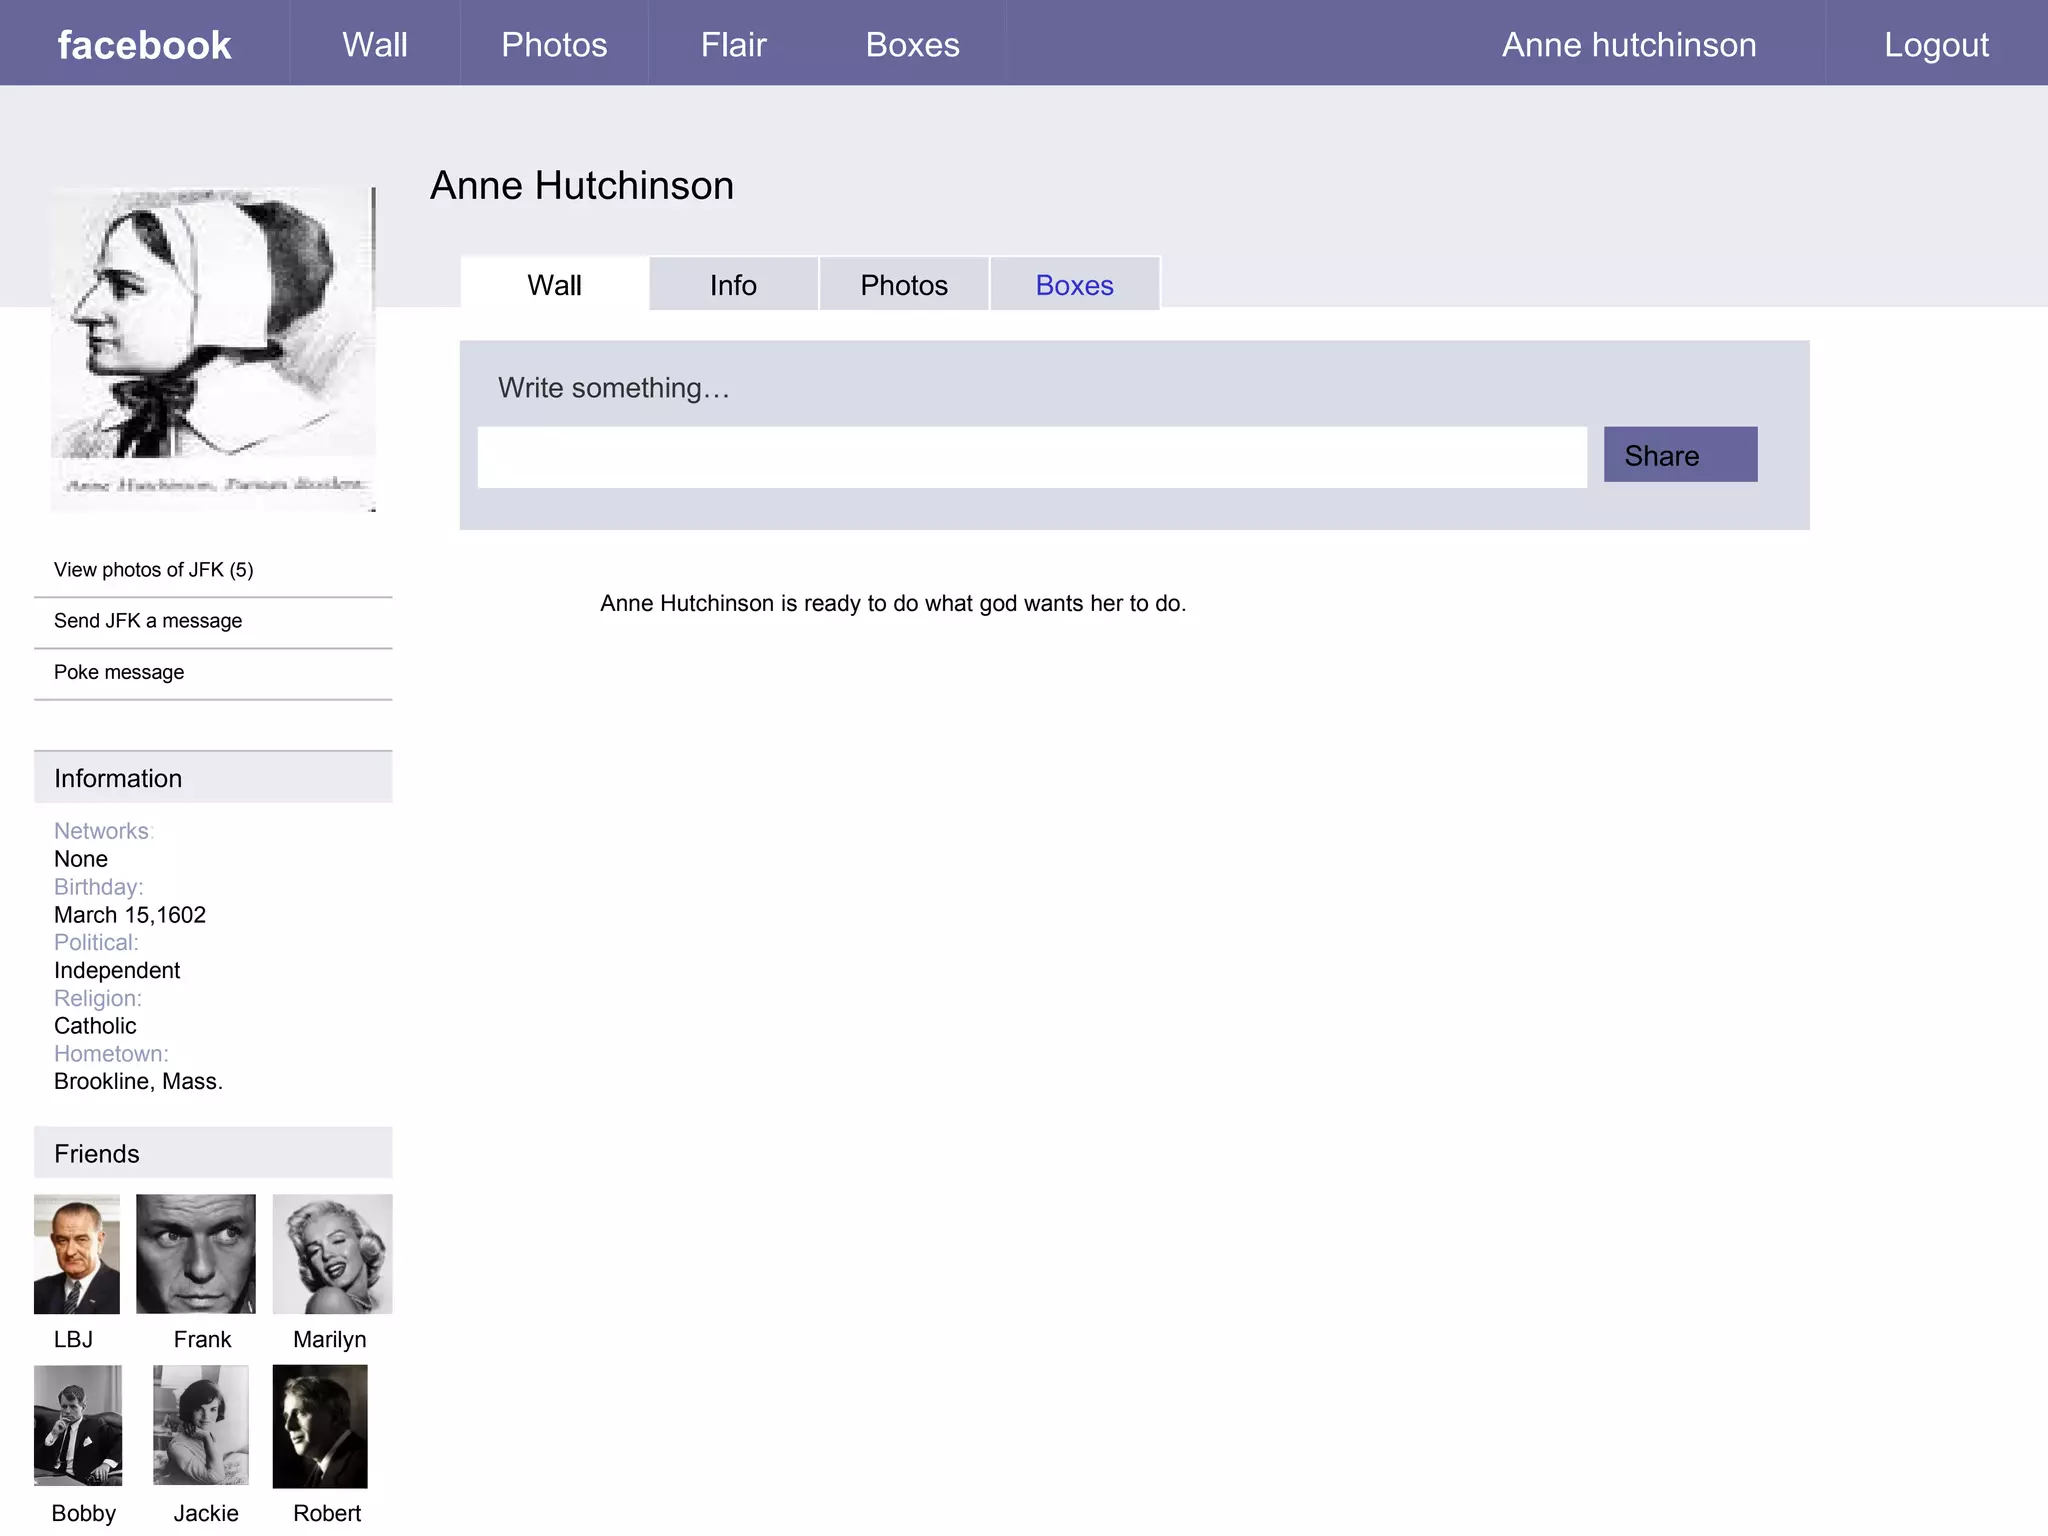Click Anne Hutchinson's profile picture
The width and height of the screenshot is (2048, 1536).
213,349
